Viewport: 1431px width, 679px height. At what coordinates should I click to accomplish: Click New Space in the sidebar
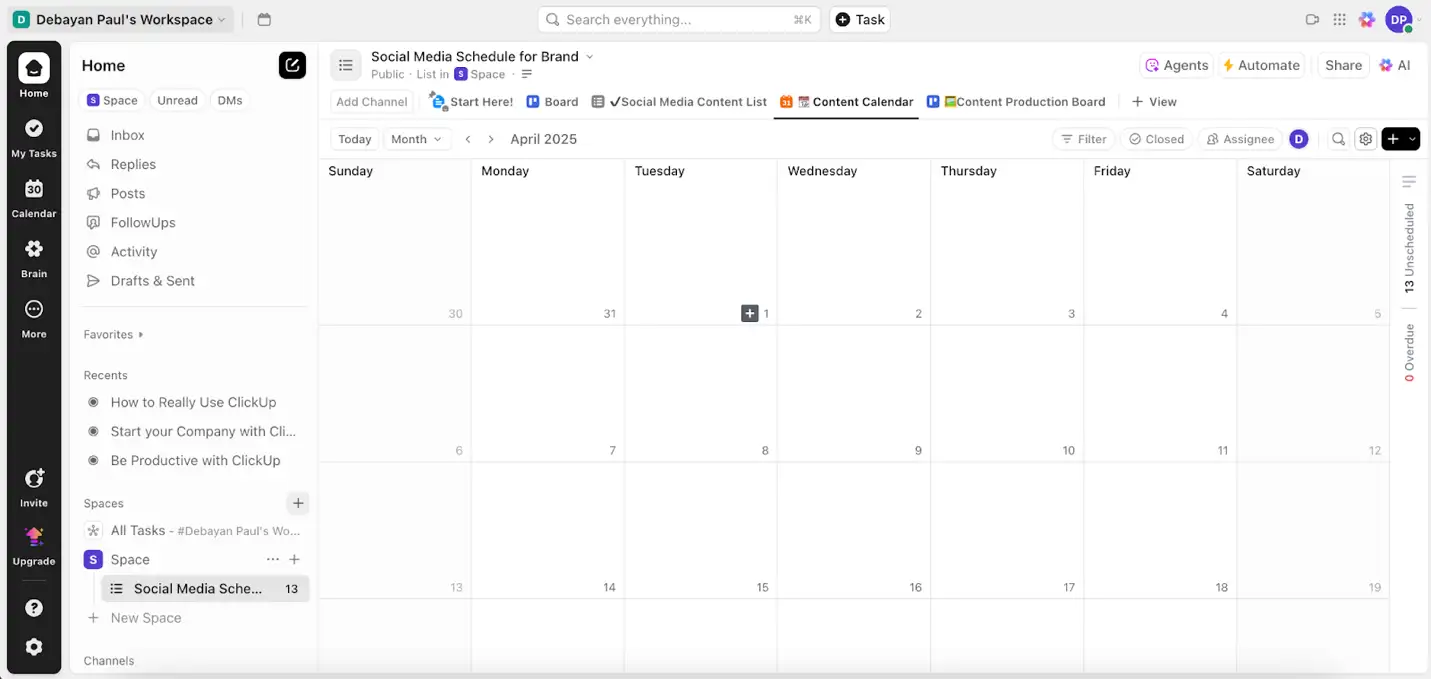click(x=146, y=618)
